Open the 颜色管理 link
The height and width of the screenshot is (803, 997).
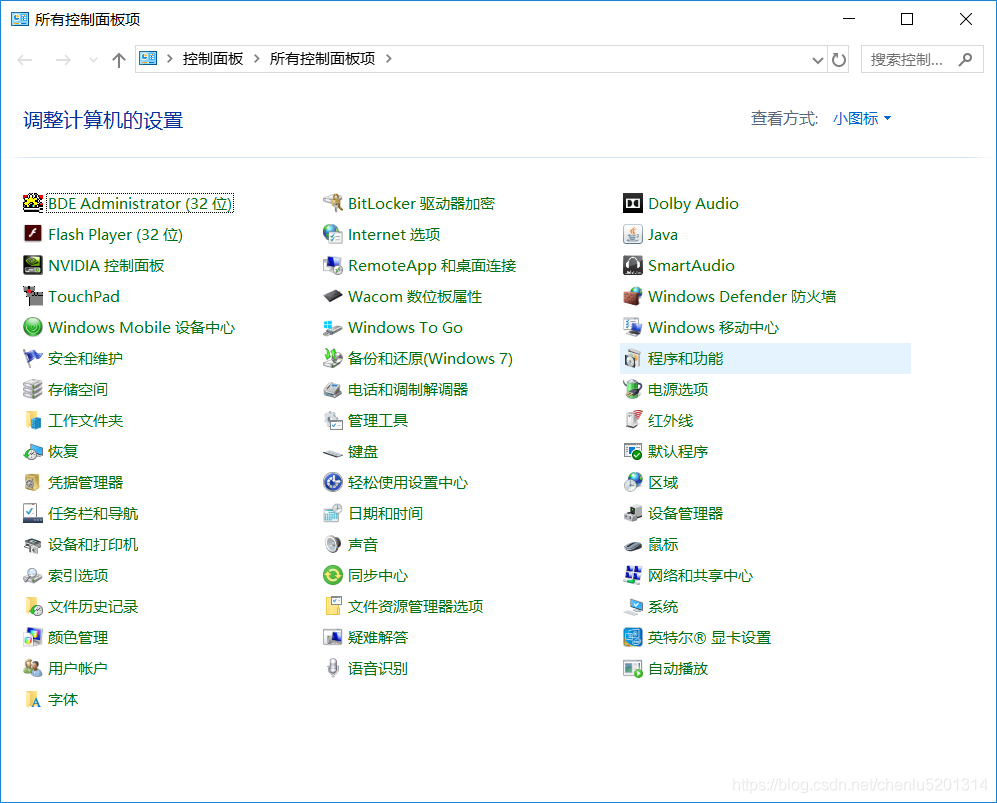pos(78,637)
